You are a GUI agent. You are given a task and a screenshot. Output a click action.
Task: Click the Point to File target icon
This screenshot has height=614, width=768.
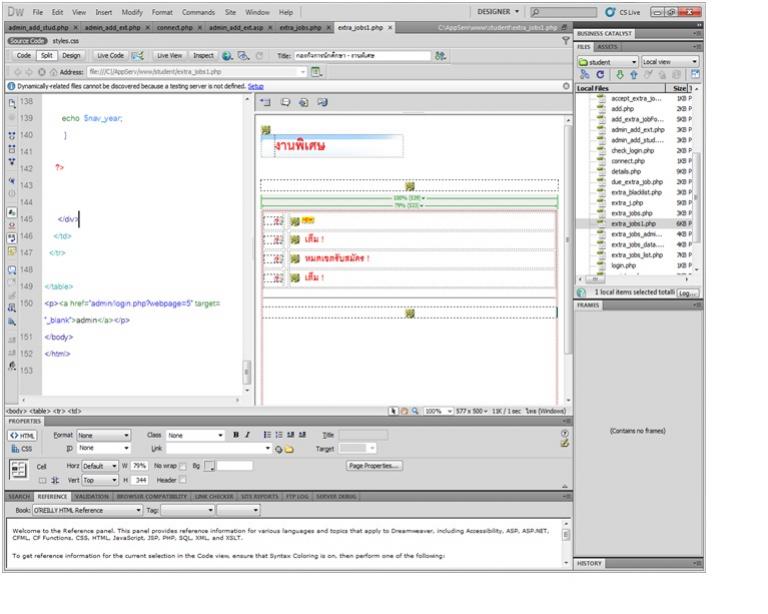click(279, 449)
